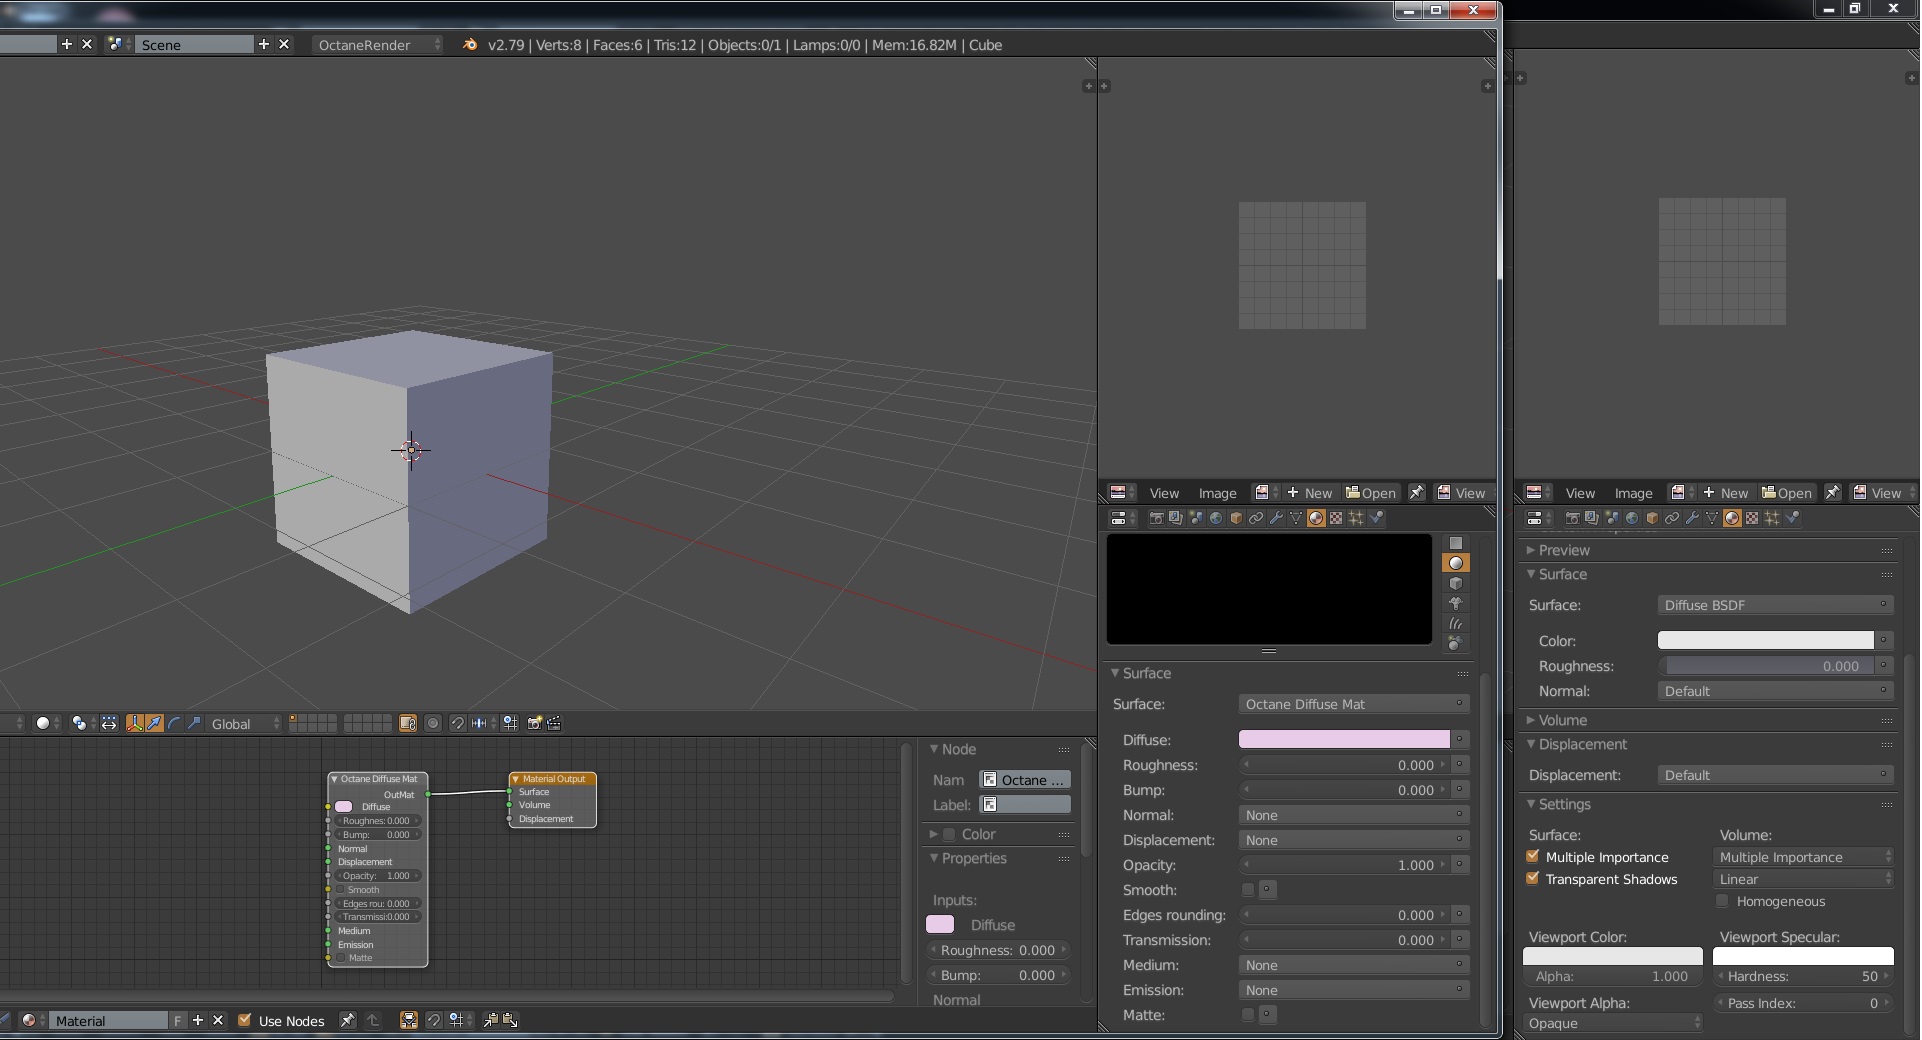The width and height of the screenshot is (1922, 1040).
Task: Collapse the Properties panel in node sidebar
Action: point(972,858)
